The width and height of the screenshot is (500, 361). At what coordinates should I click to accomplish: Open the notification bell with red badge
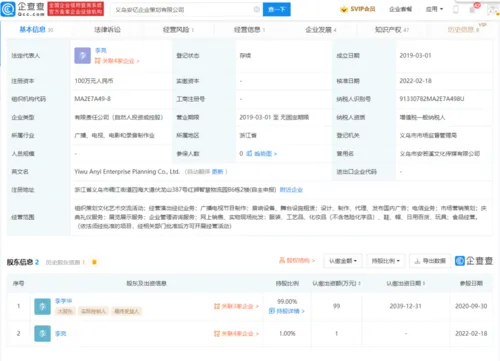click(473, 9)
